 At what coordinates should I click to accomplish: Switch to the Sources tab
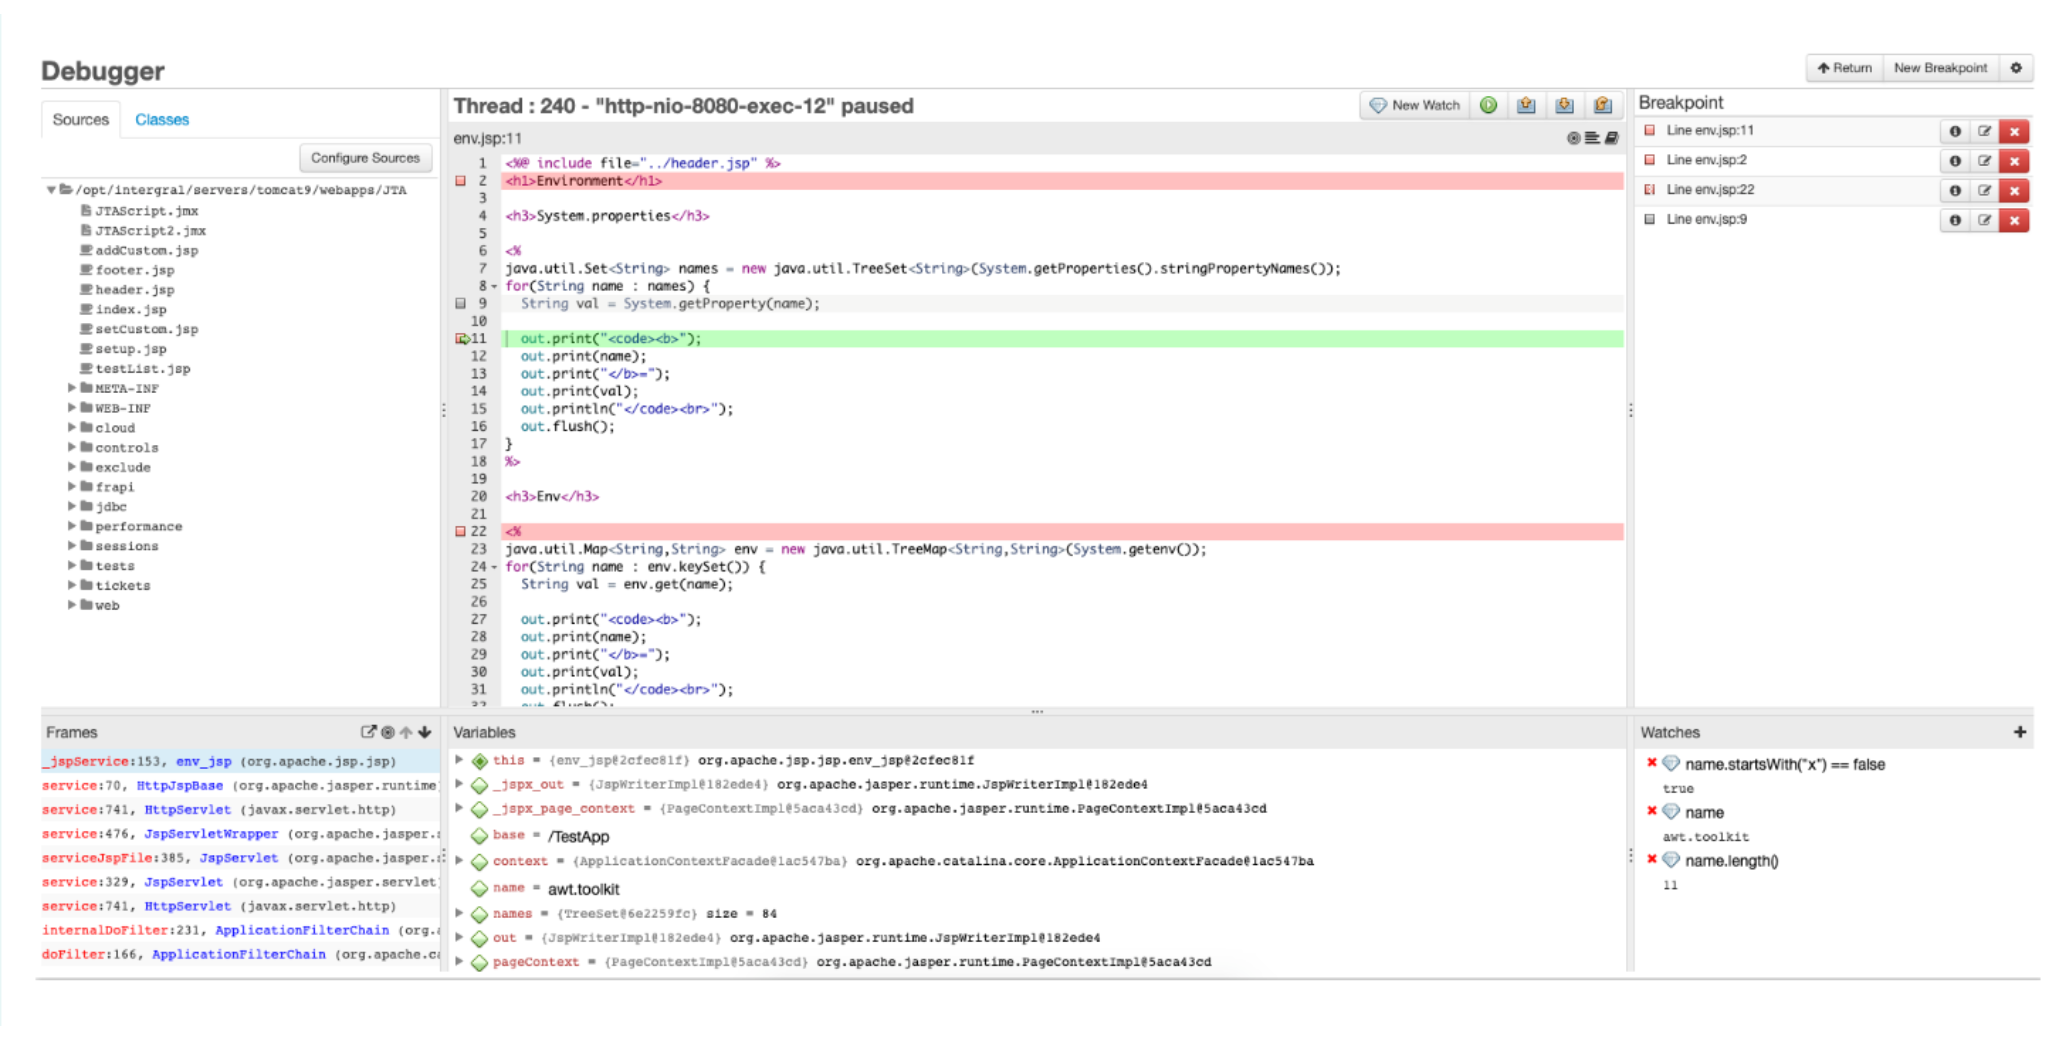80,119
